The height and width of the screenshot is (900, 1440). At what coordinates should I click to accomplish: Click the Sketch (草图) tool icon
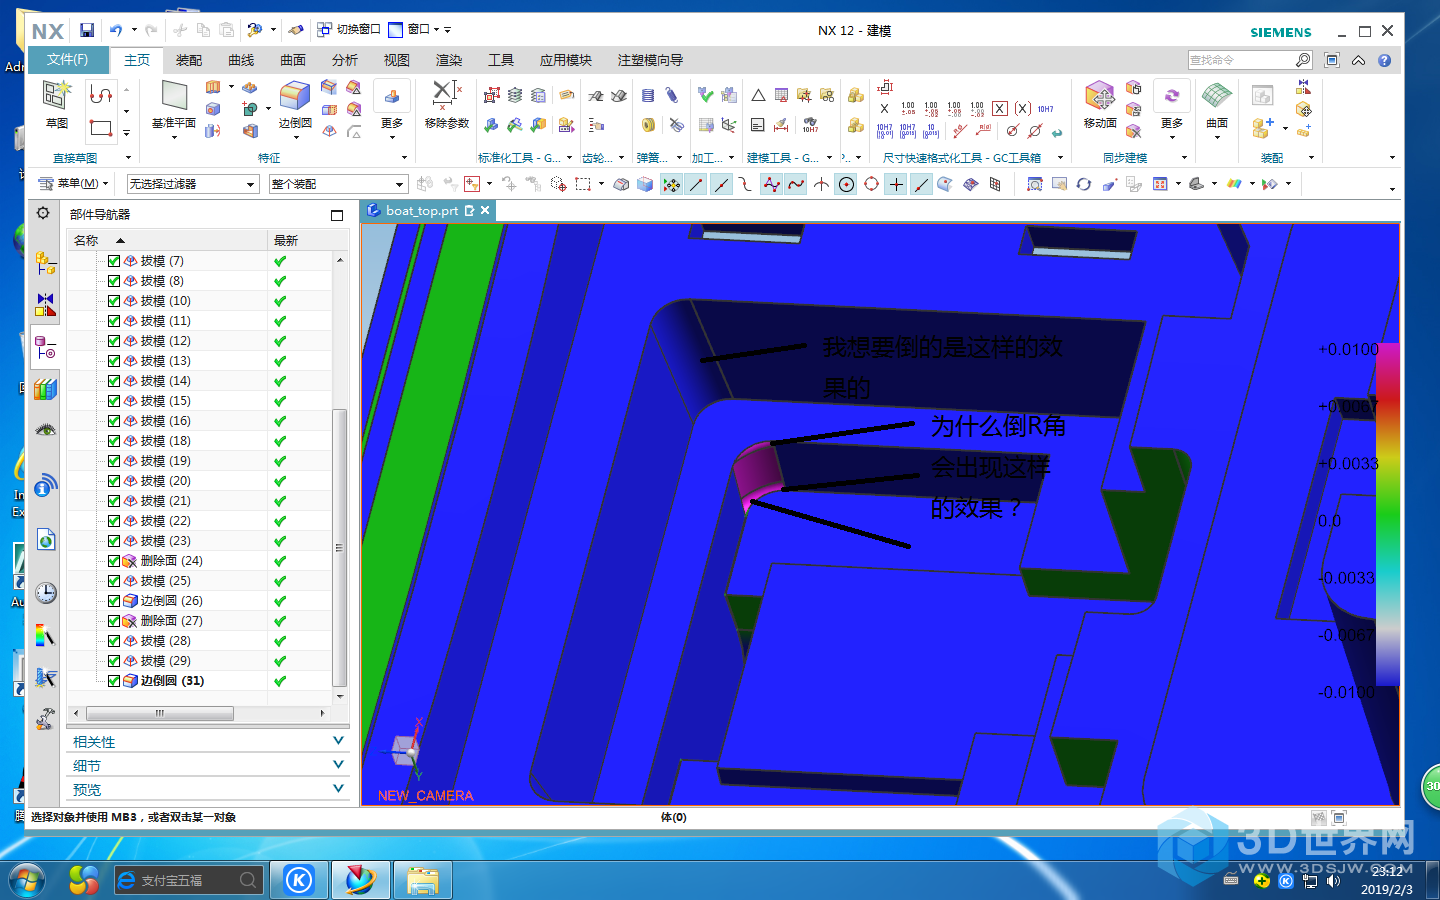click(x=57, y=97)
